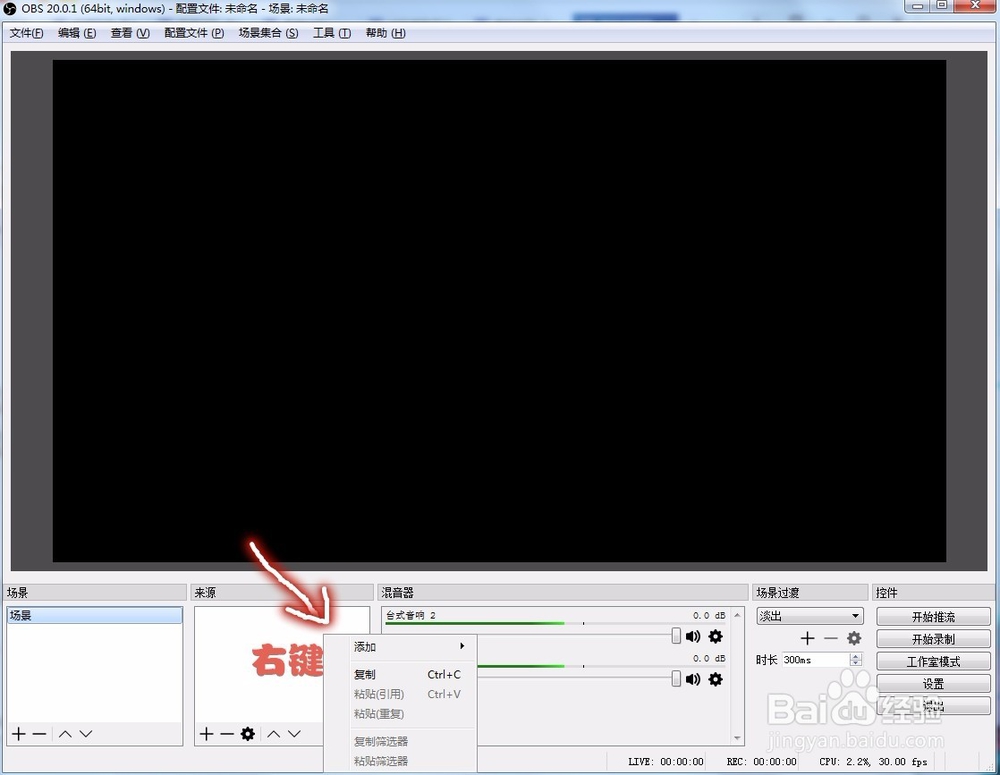The image size is (1000, 775).
Task: Open the 帮助(H) menu
Action: click(385, 33)
